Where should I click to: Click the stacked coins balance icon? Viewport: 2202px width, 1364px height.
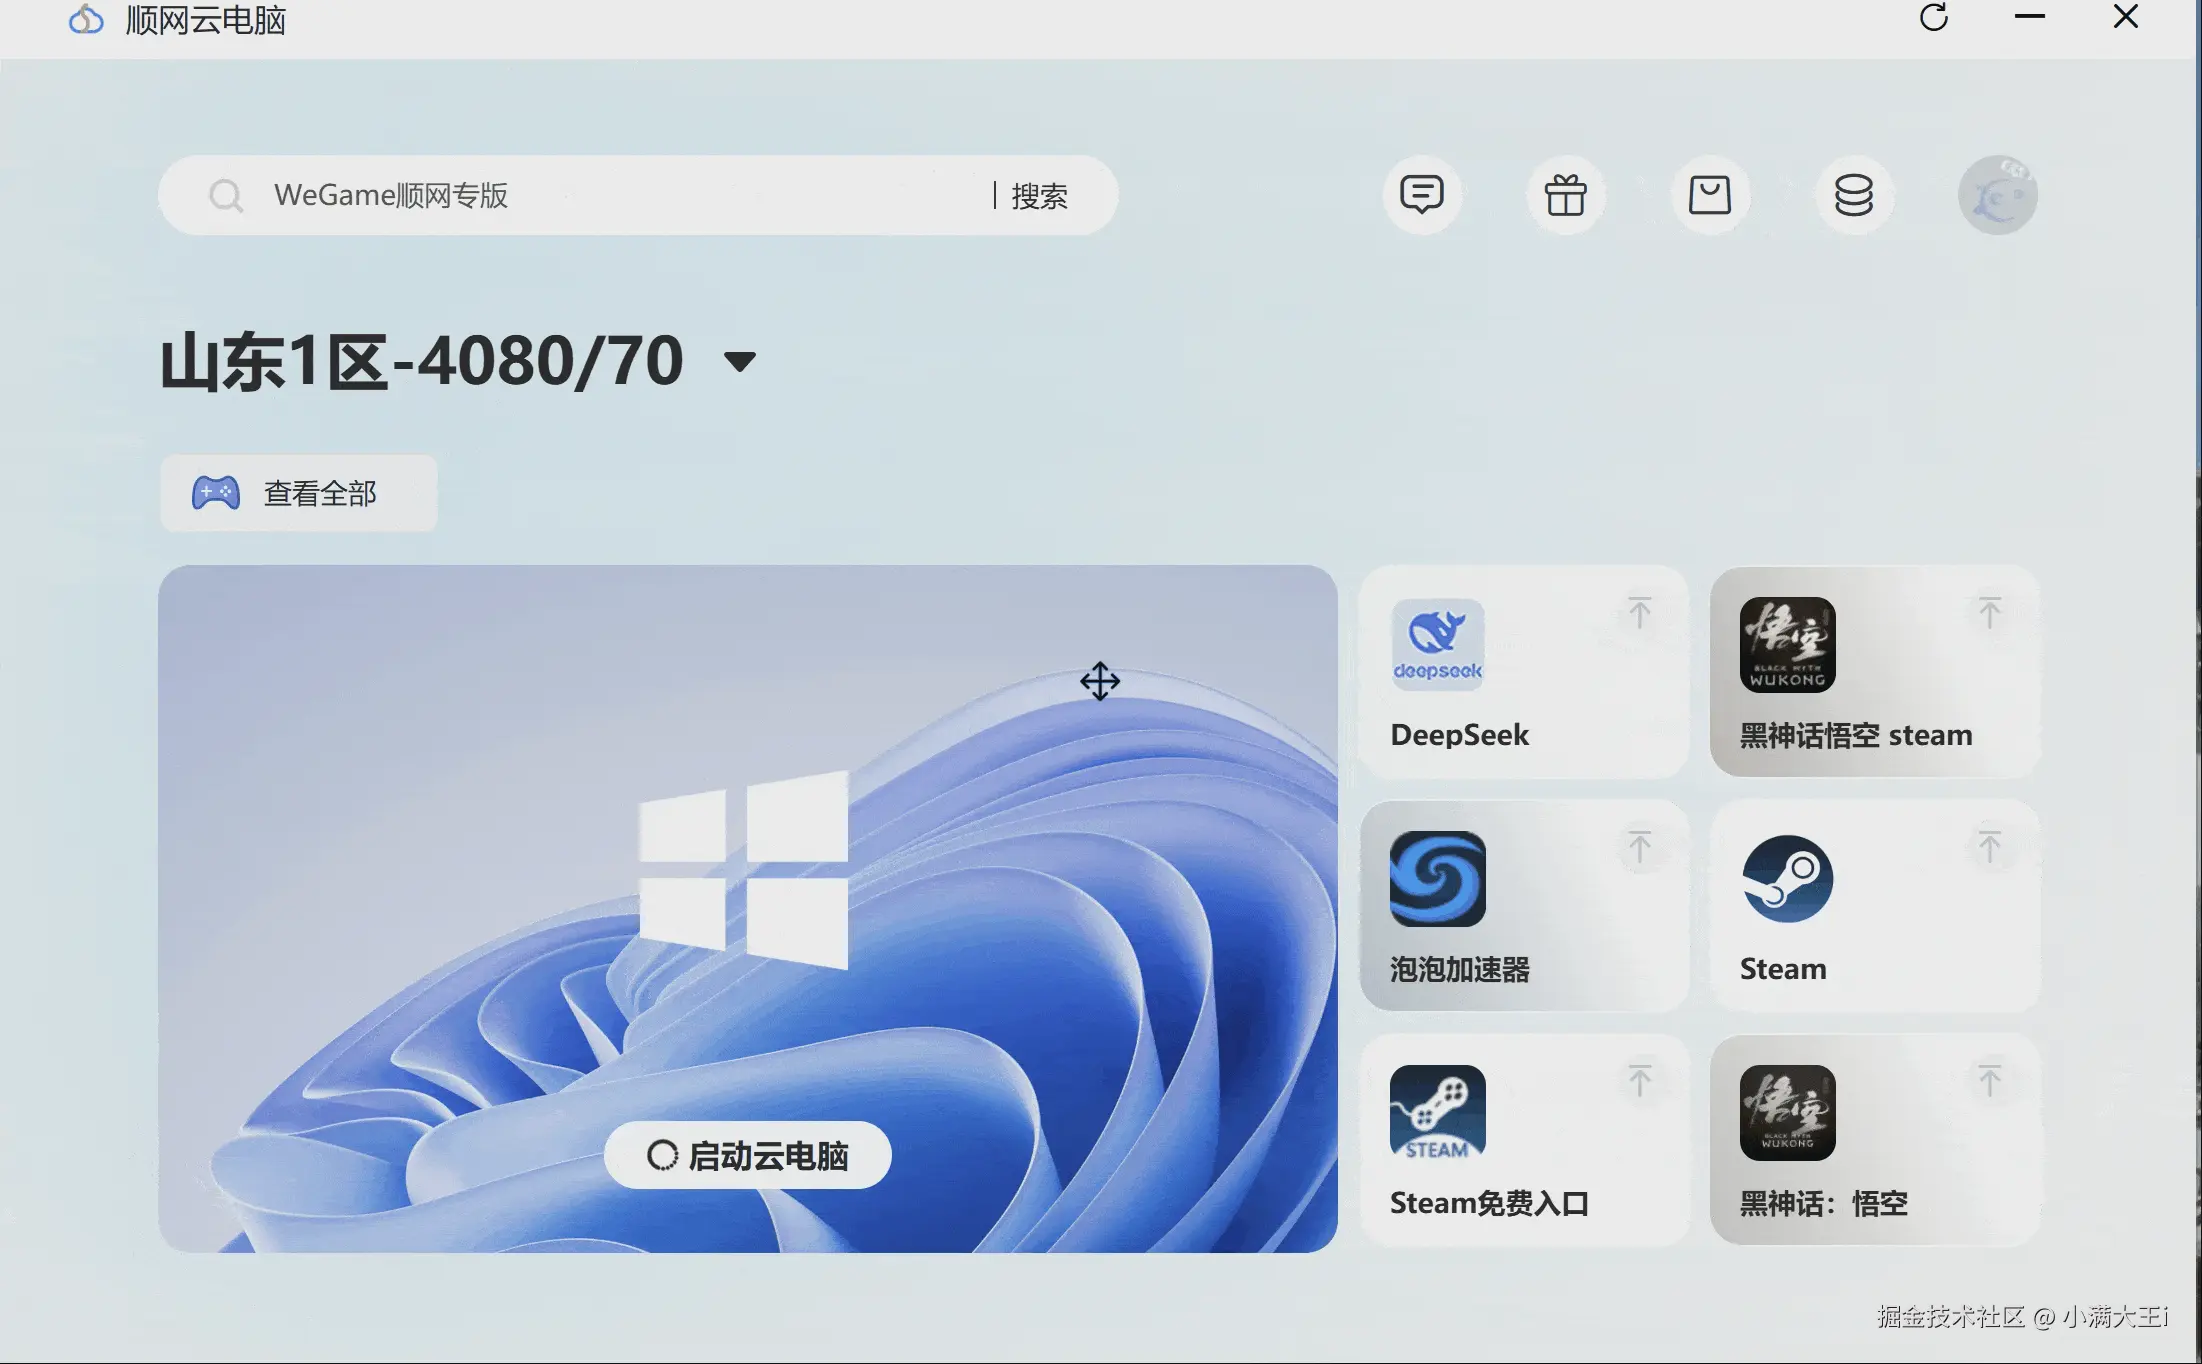(x=1853, y=195)
